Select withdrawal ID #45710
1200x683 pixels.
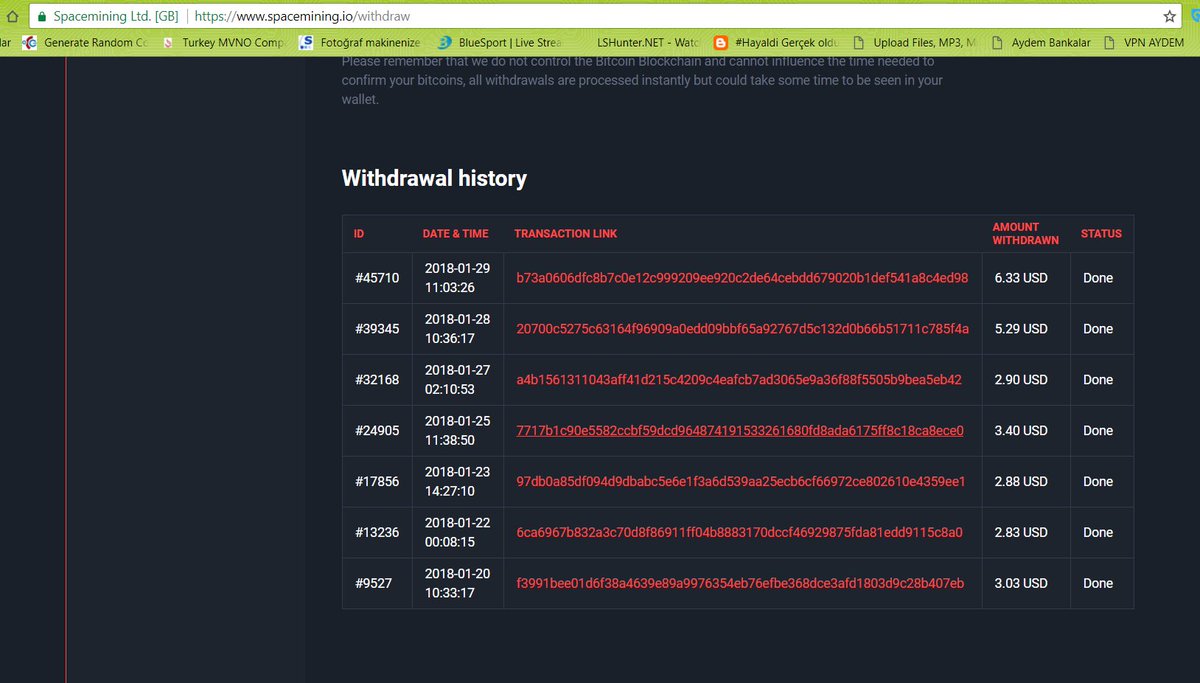tap(377, 278)
